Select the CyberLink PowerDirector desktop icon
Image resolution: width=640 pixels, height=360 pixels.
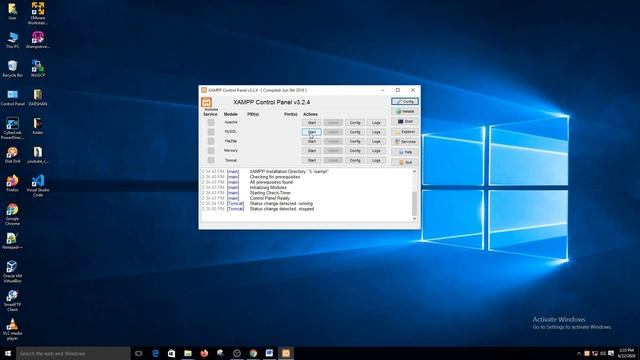pyautogui.click(x=12, y=129)
